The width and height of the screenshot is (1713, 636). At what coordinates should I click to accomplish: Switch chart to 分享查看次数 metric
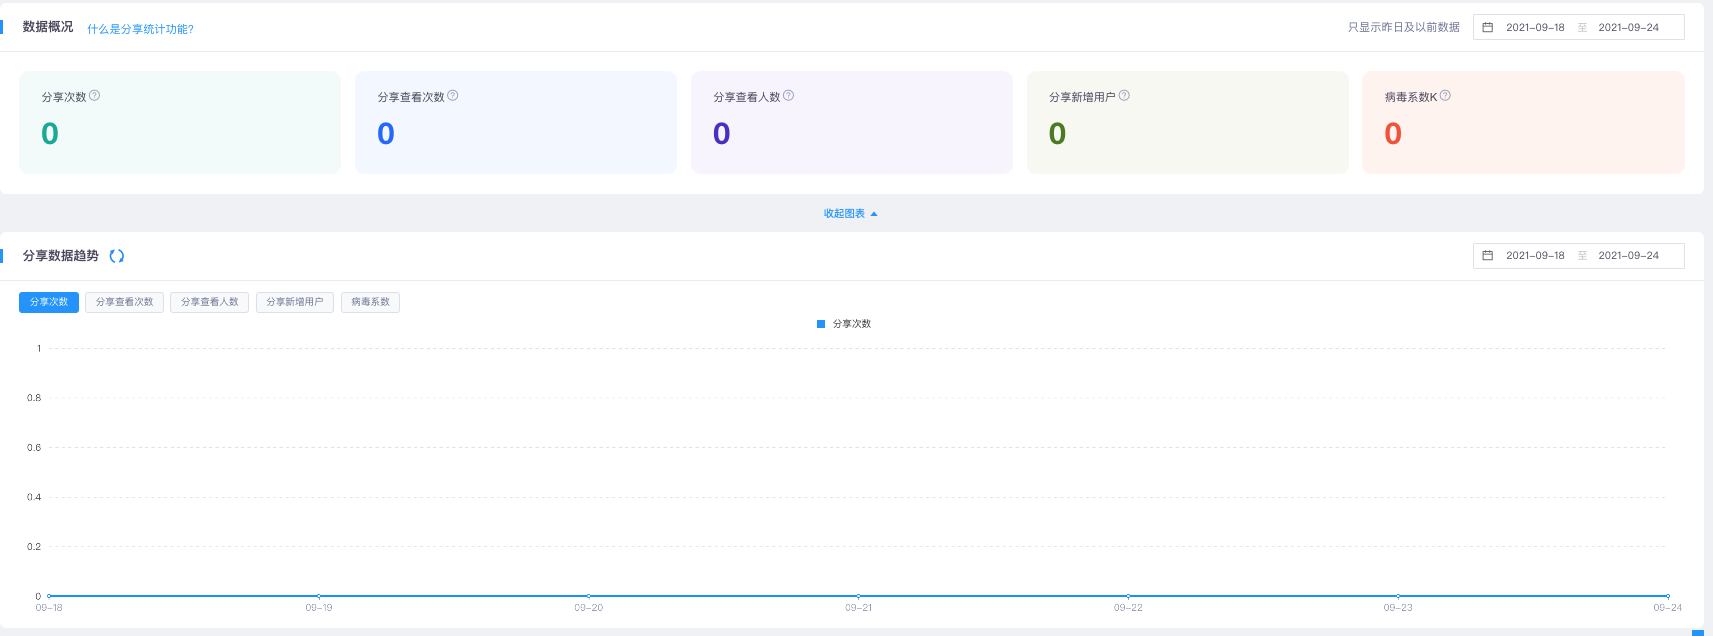[x=125, y=302]
